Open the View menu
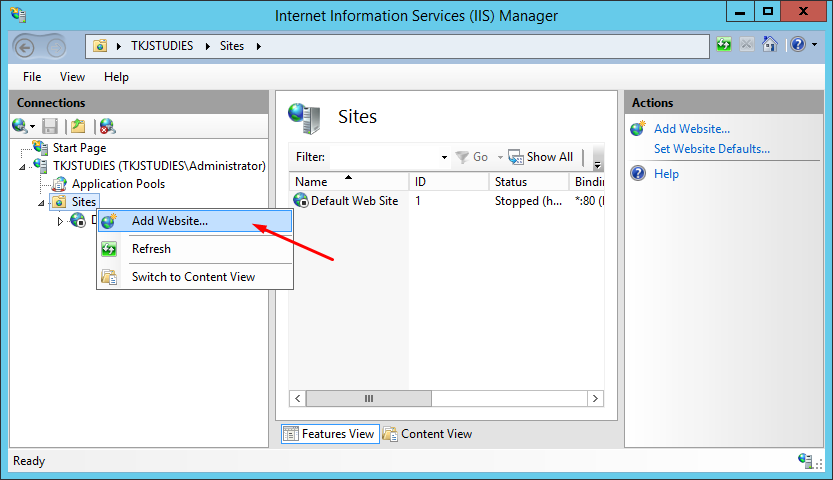The width and height of the screenshot is (833, 480). coord(72,77)
